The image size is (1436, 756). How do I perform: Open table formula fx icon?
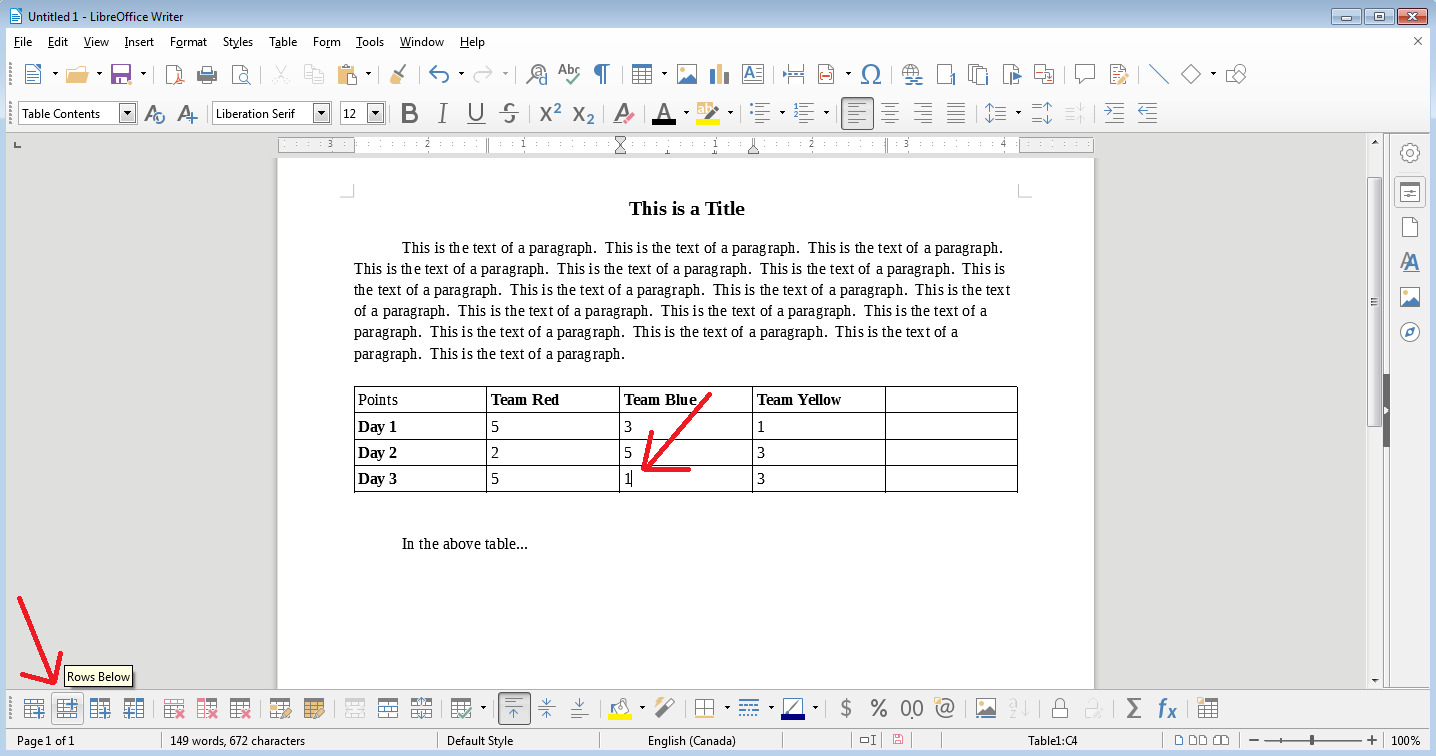1166,709
